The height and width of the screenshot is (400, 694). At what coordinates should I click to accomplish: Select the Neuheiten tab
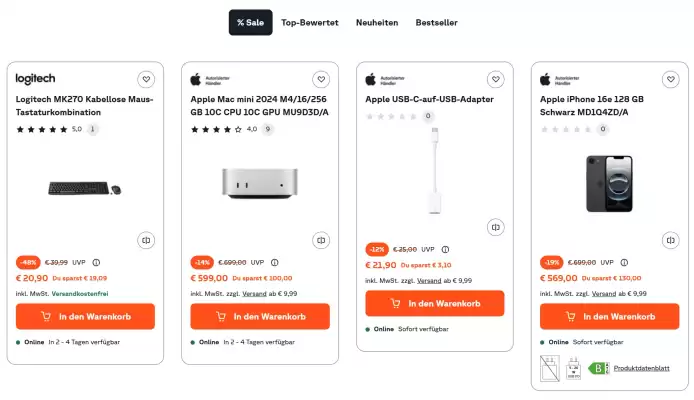tap(377, 23)
